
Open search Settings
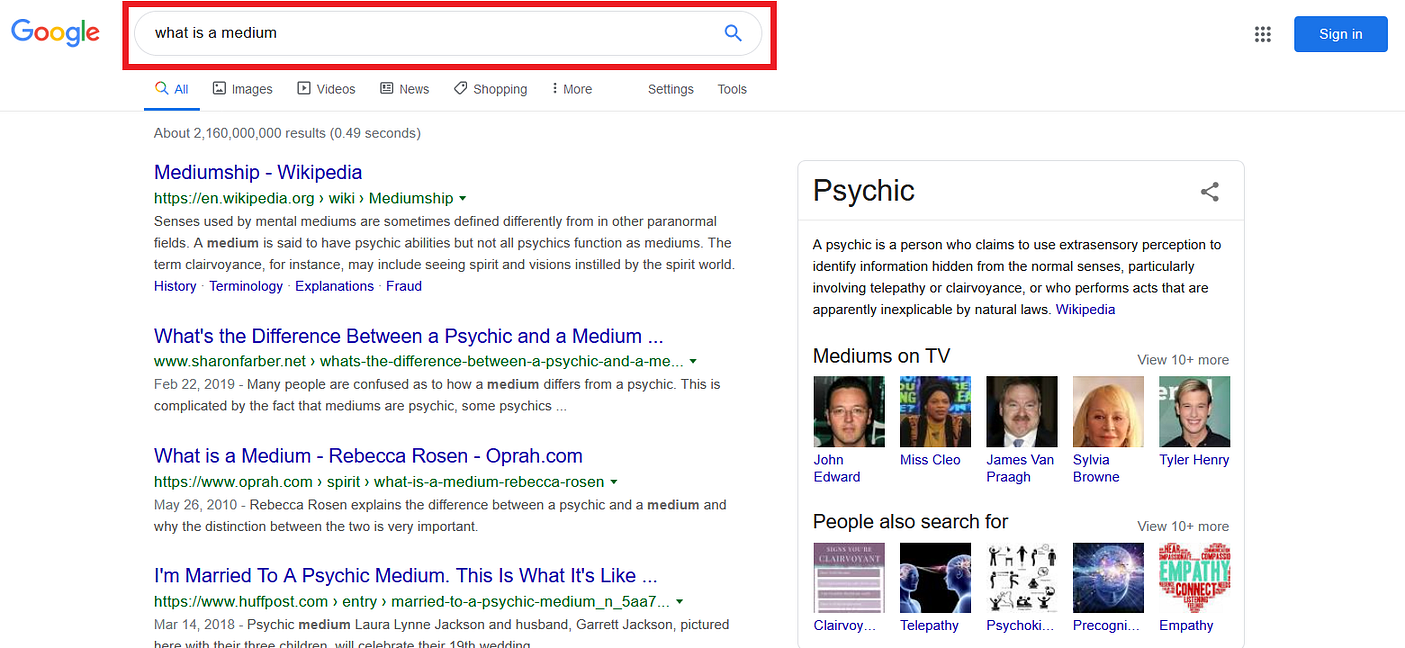pyautogui.click(x=671, y=89)
